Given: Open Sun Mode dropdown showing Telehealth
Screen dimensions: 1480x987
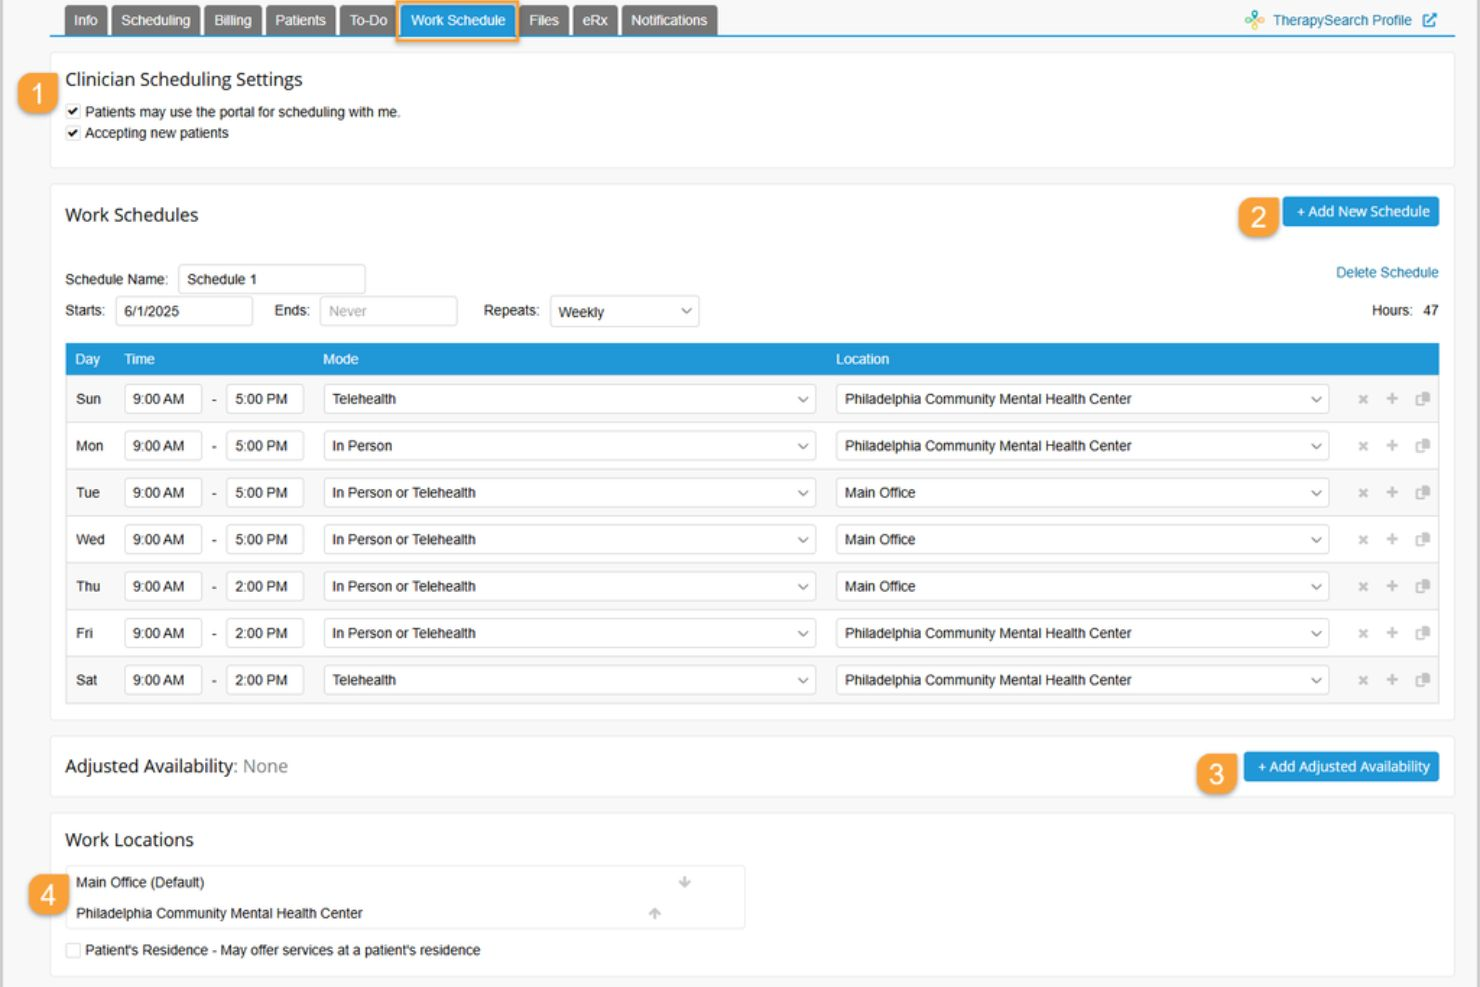Looking at the screenshot, I should pos(569,399).
